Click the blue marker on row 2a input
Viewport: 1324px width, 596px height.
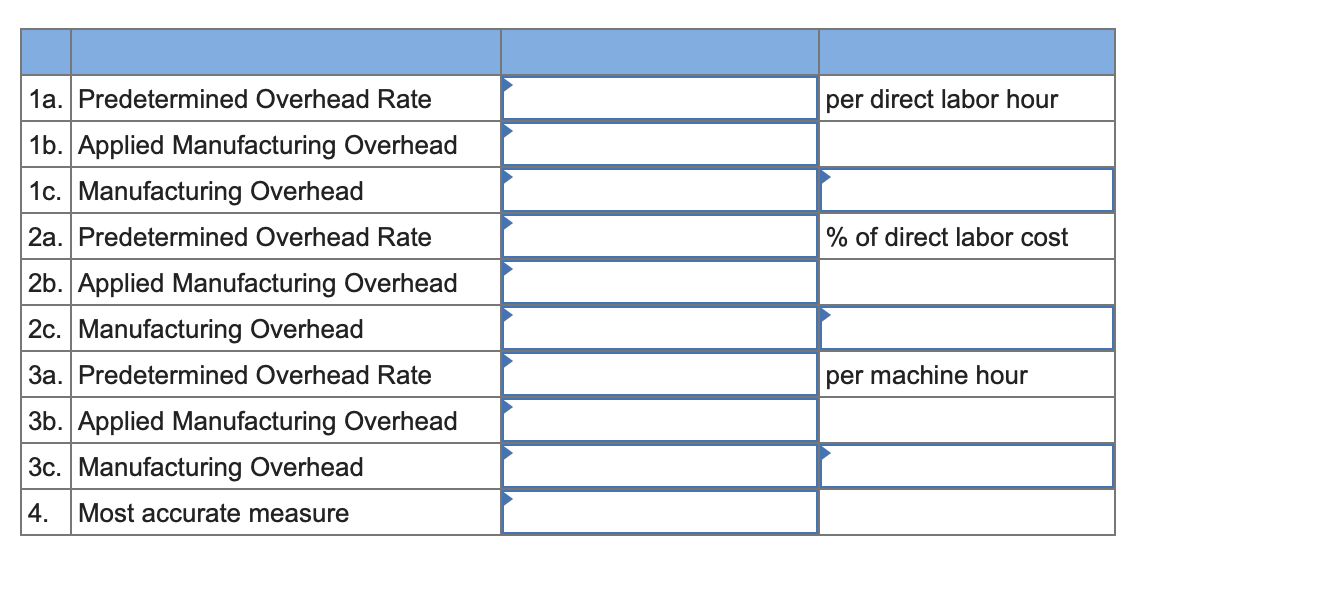pyautogui.click(x=508, y=220)
